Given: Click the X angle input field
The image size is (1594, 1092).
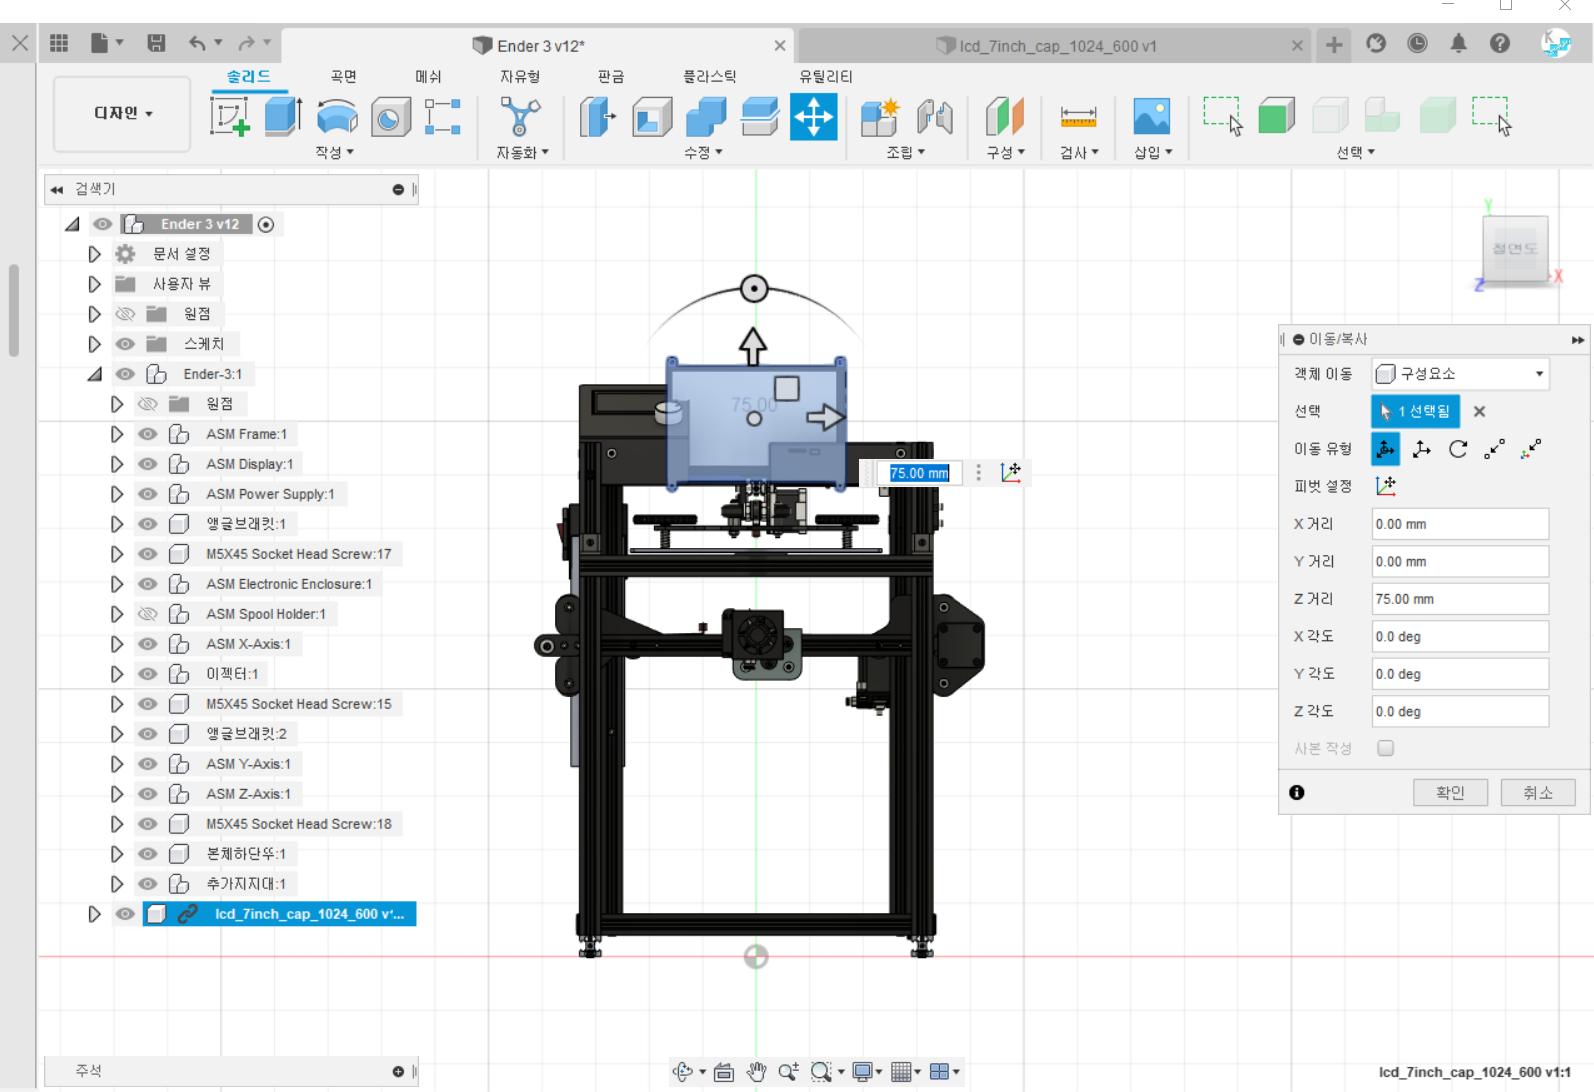Looking at the screenshot, I should [1460, 636].
